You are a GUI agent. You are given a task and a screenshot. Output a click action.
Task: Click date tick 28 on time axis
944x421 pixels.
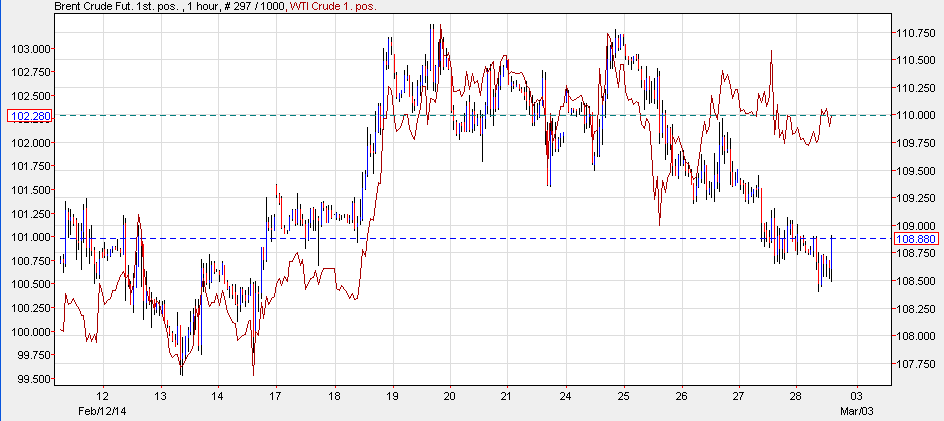(796, 397)
